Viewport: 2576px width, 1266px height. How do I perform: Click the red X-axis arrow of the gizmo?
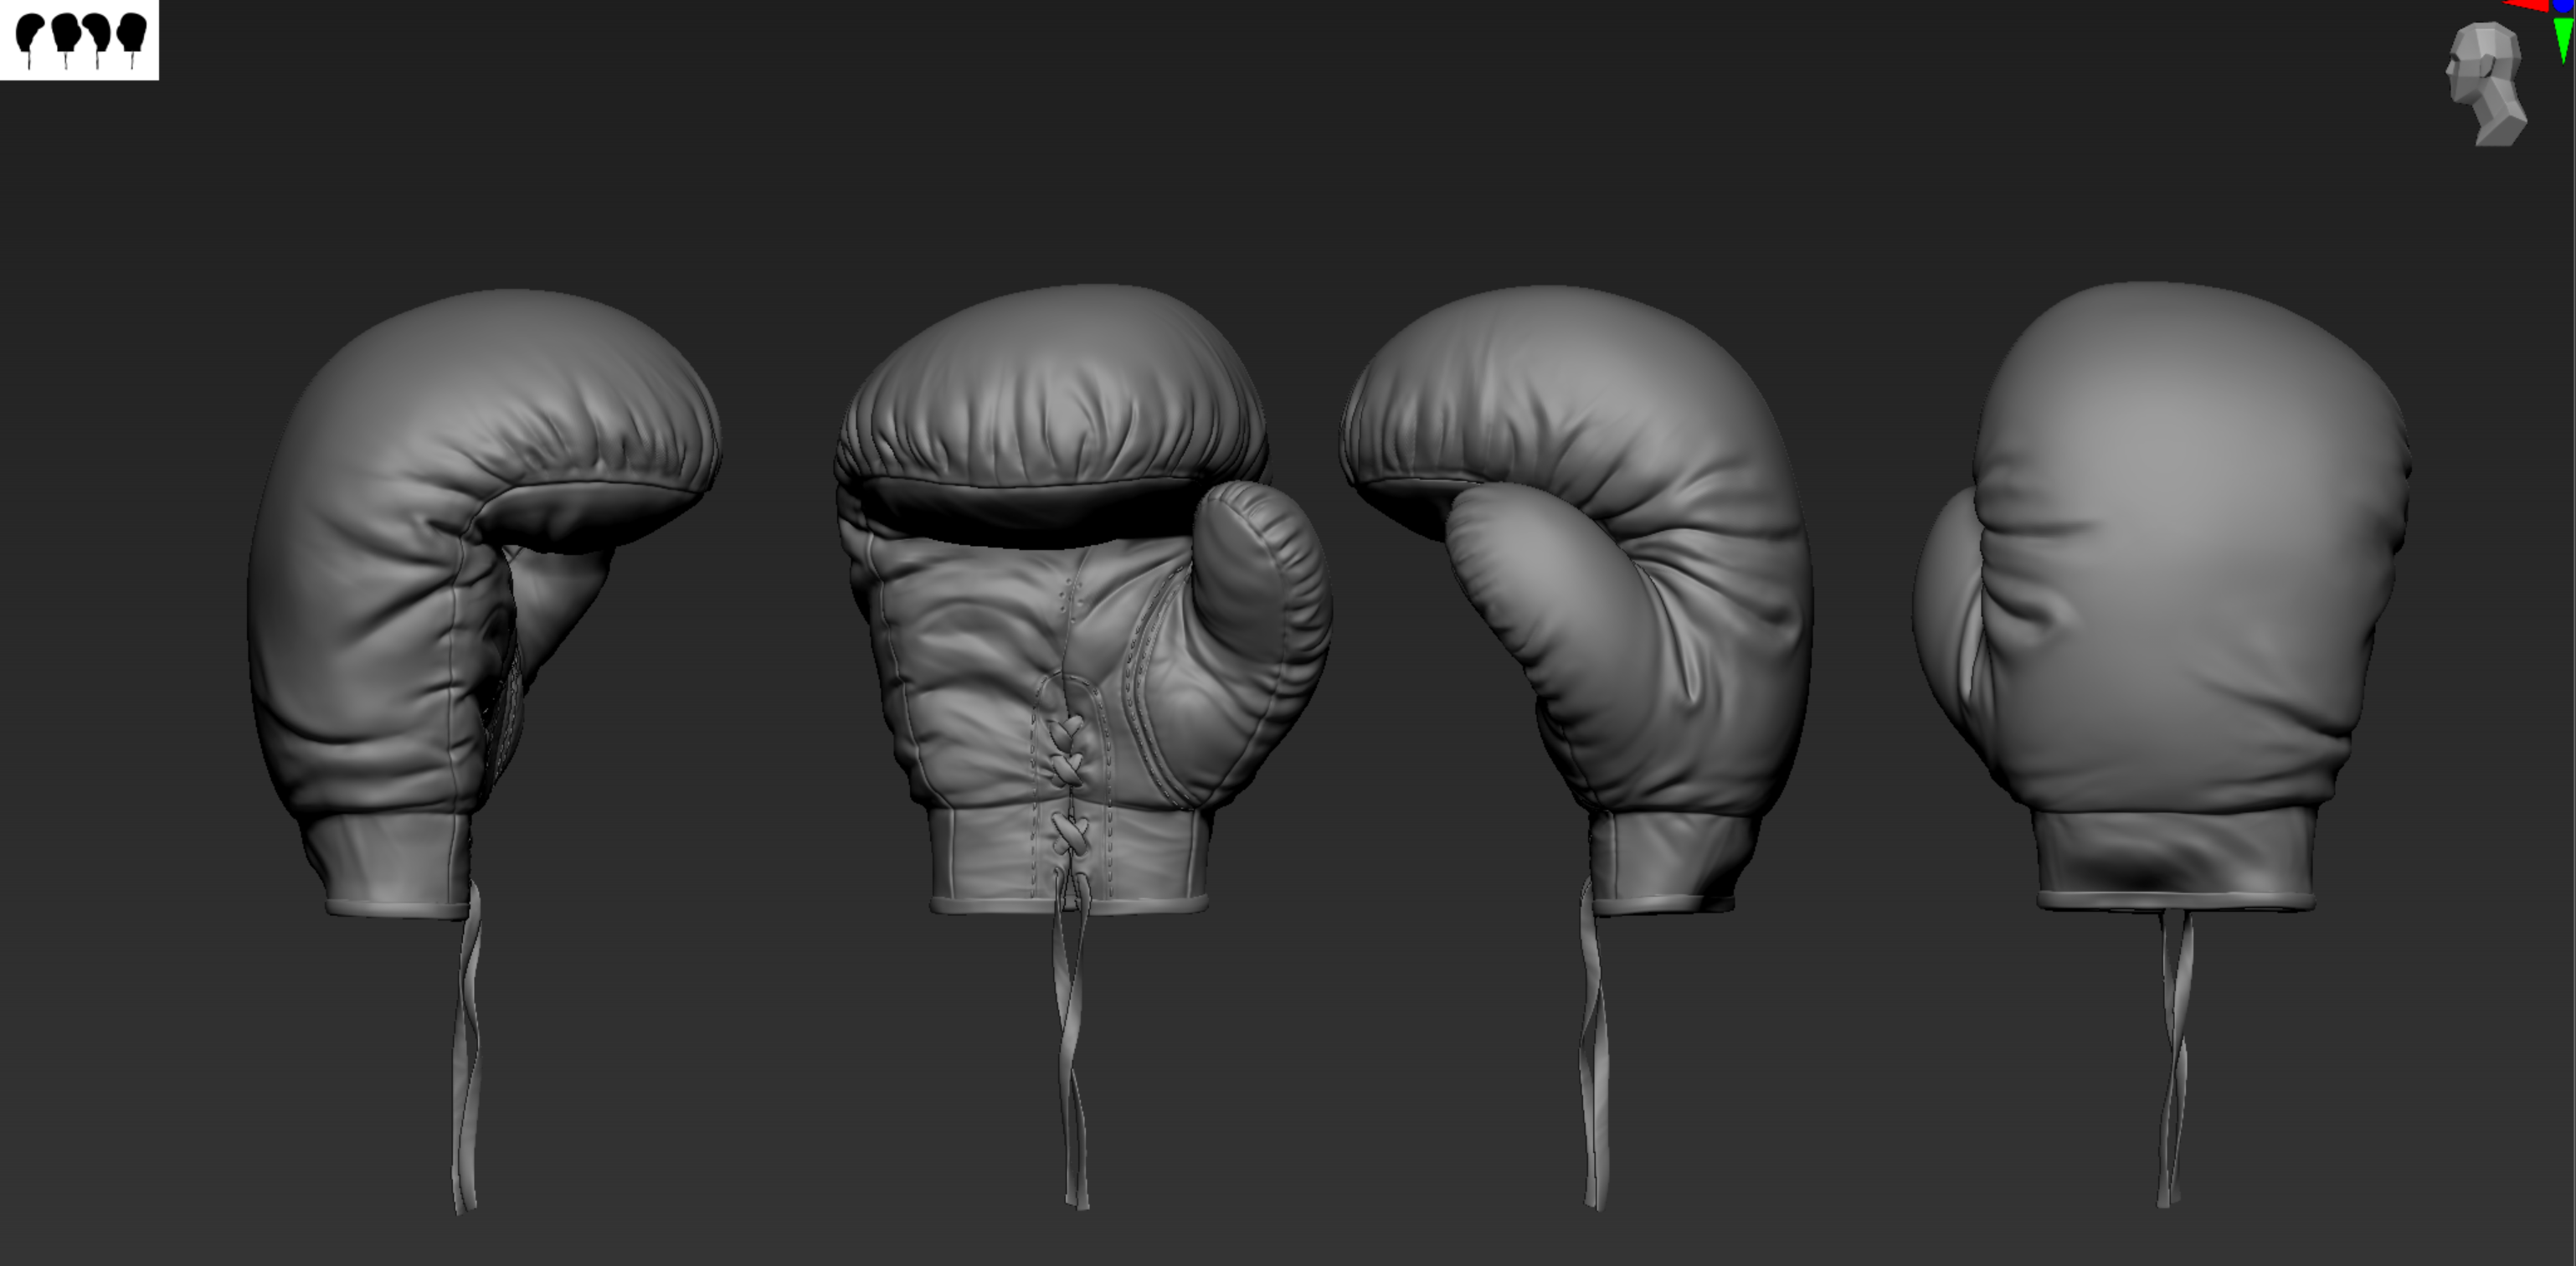point(2528,5)
